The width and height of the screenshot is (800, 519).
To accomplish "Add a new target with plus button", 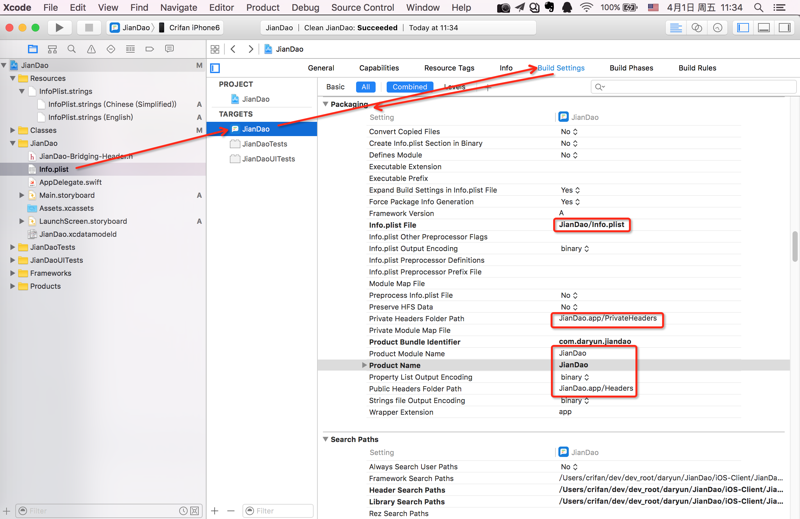I will coord(215,511).
